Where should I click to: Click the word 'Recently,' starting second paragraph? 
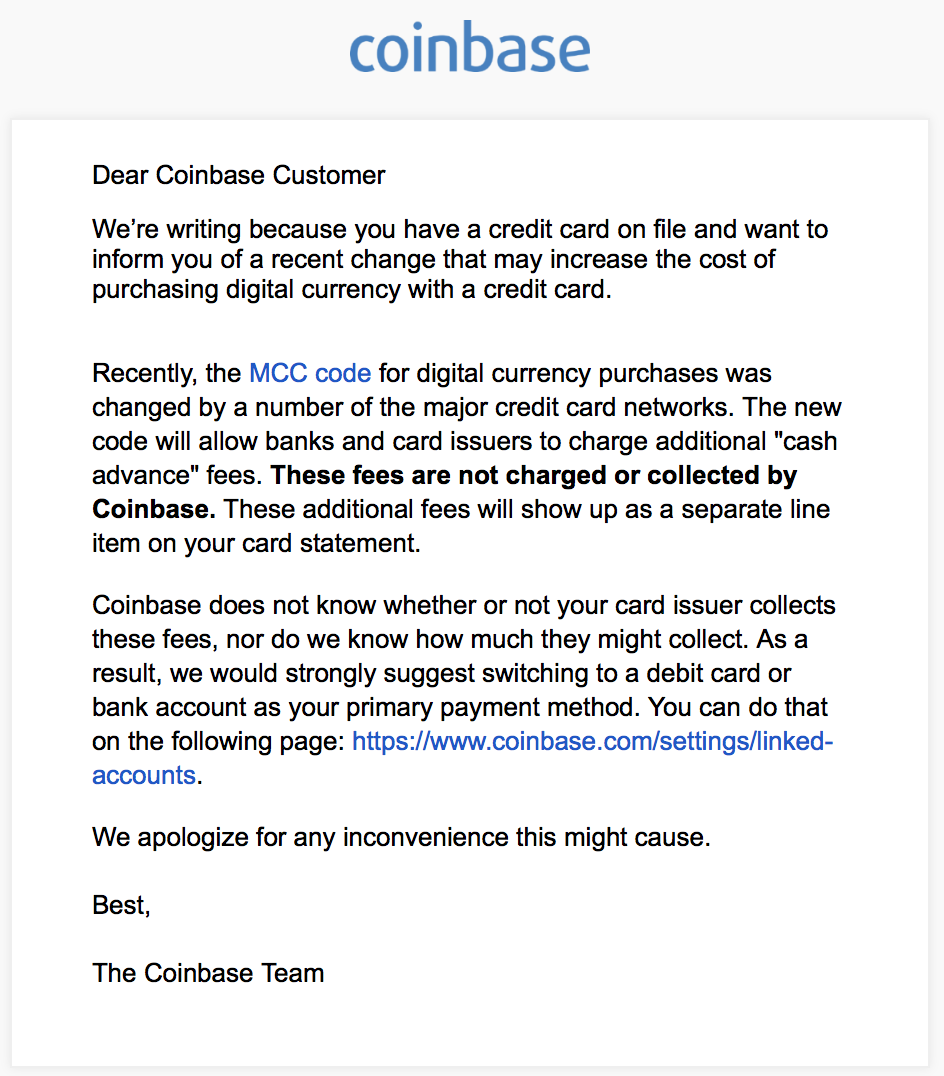coord(145,373)
